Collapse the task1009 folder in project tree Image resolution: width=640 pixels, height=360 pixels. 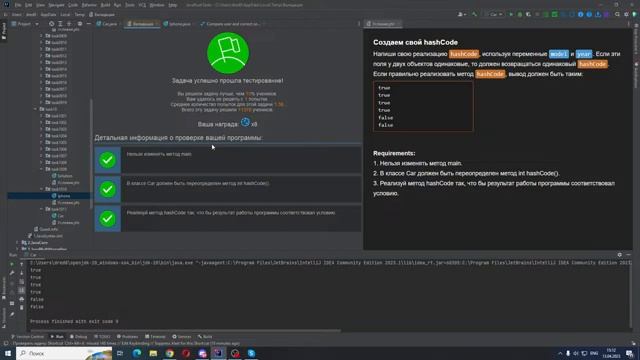coord(42,169)
